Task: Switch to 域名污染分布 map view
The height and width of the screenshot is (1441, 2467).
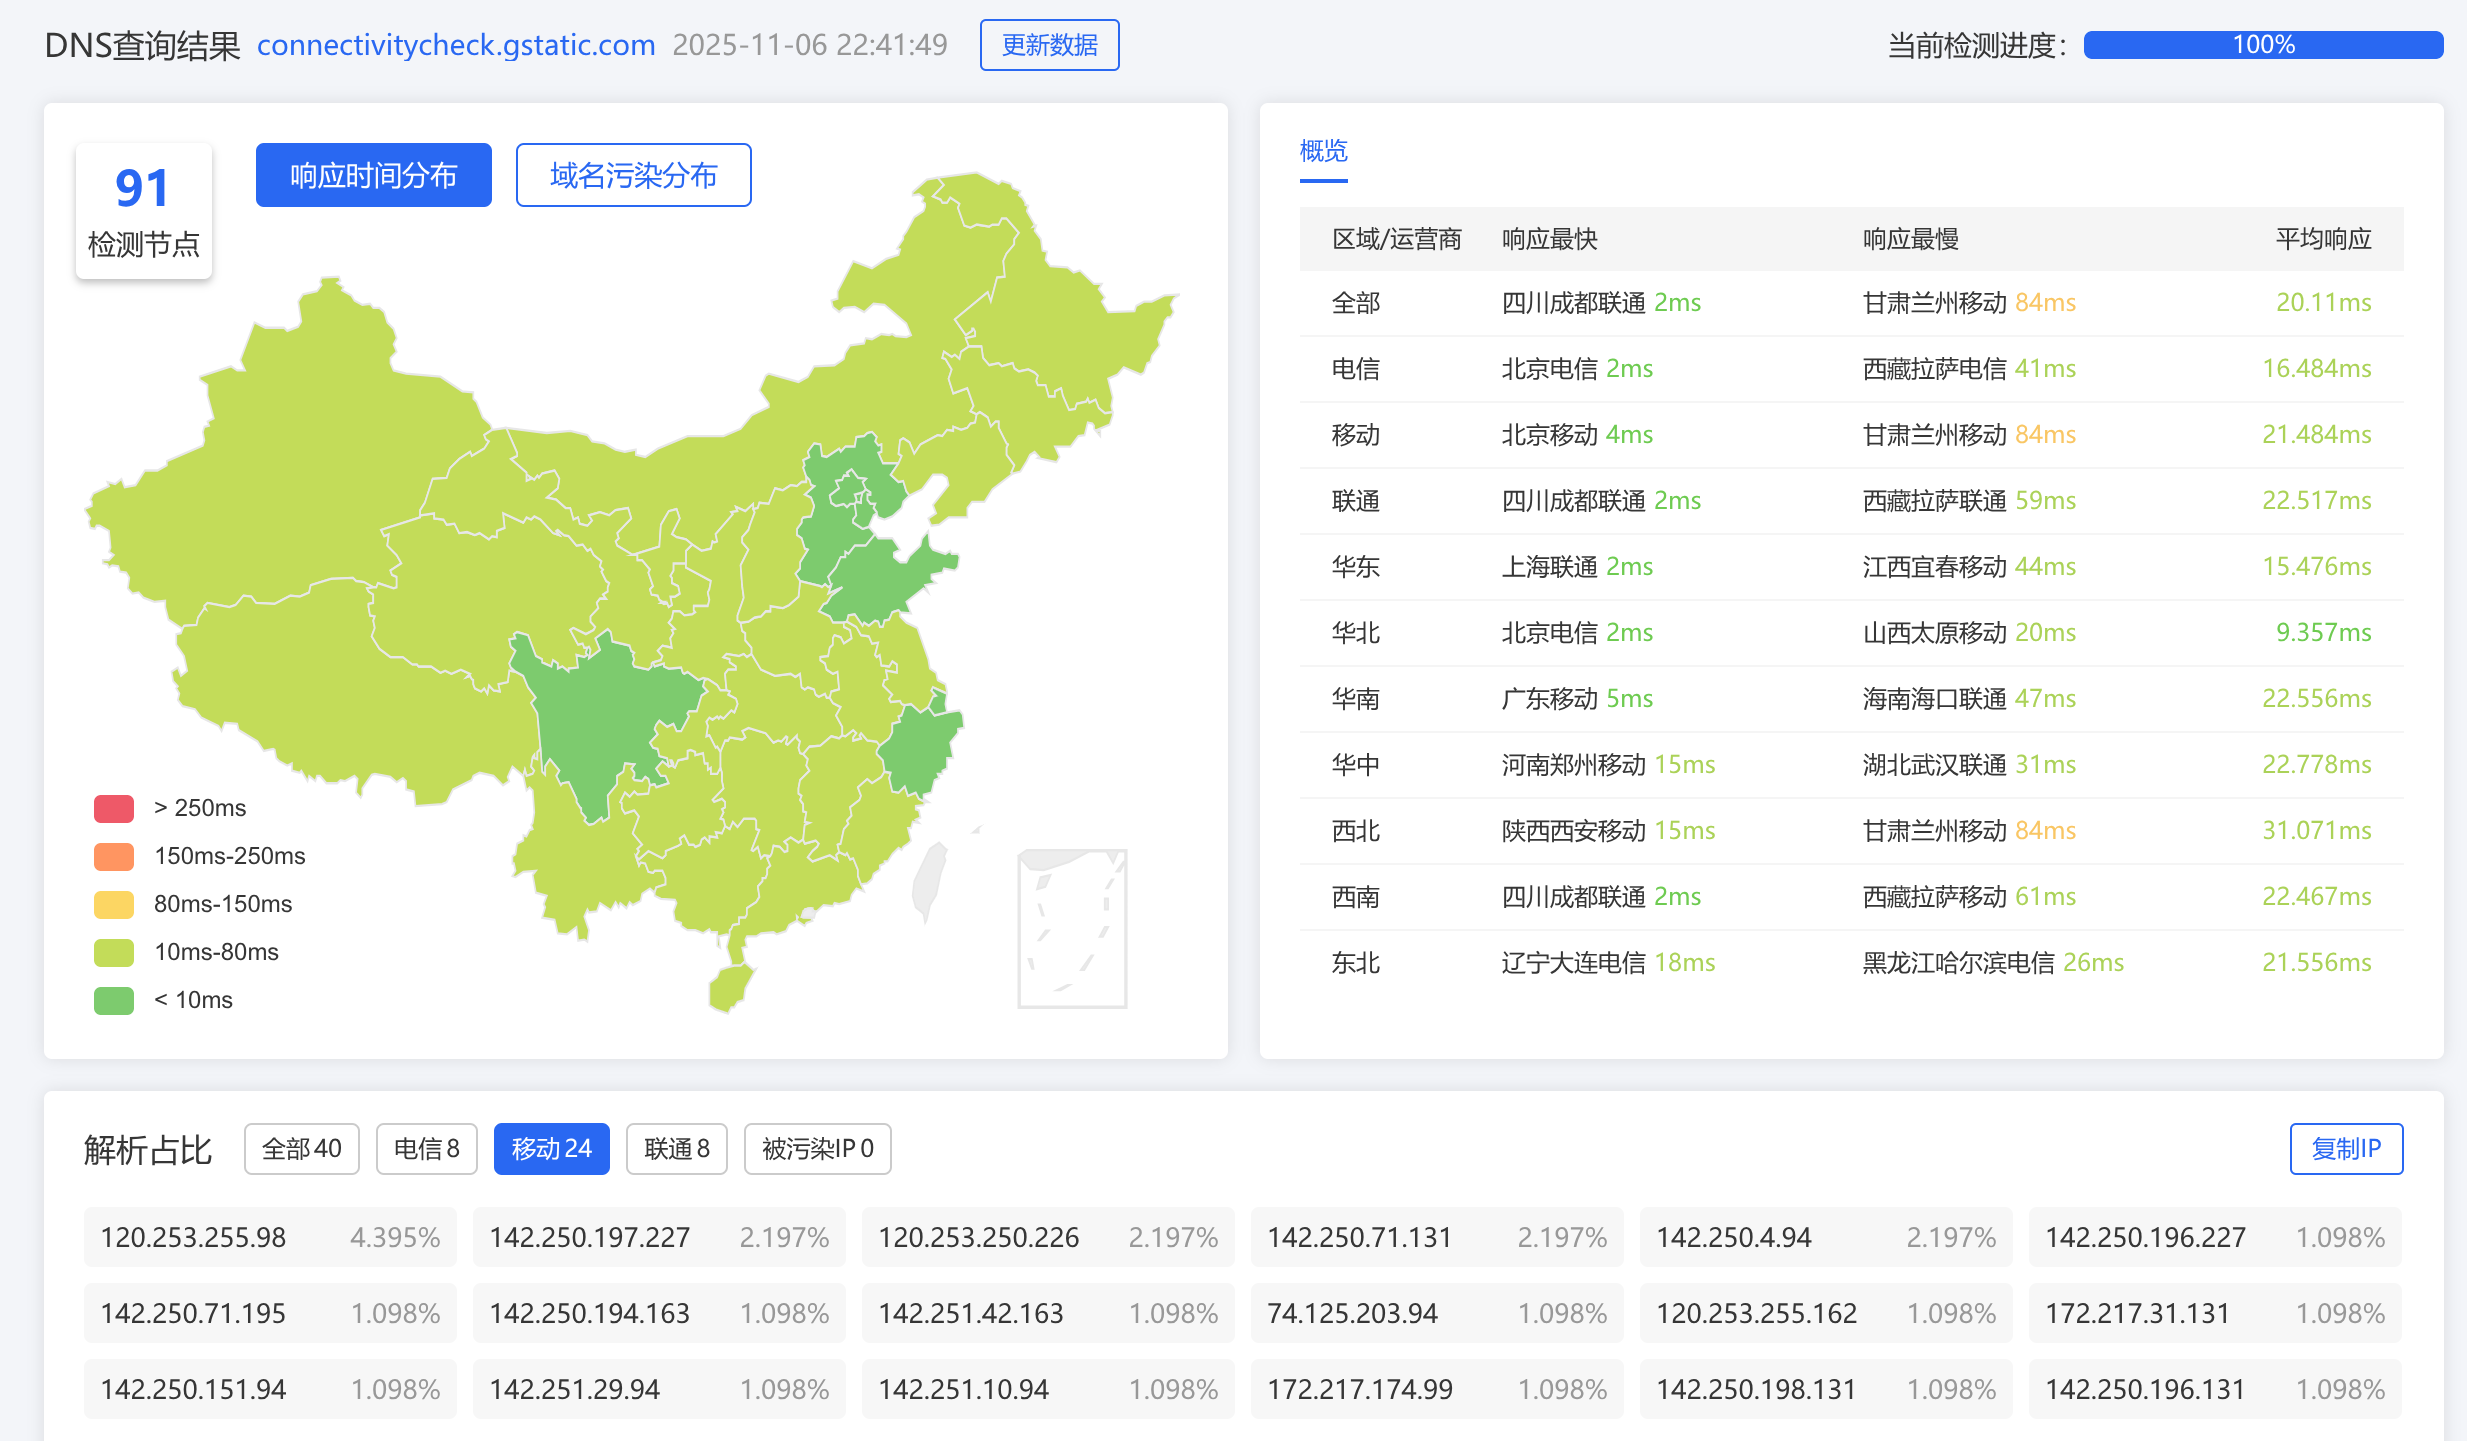Action: pyautogui.click(x=633, y=175)
